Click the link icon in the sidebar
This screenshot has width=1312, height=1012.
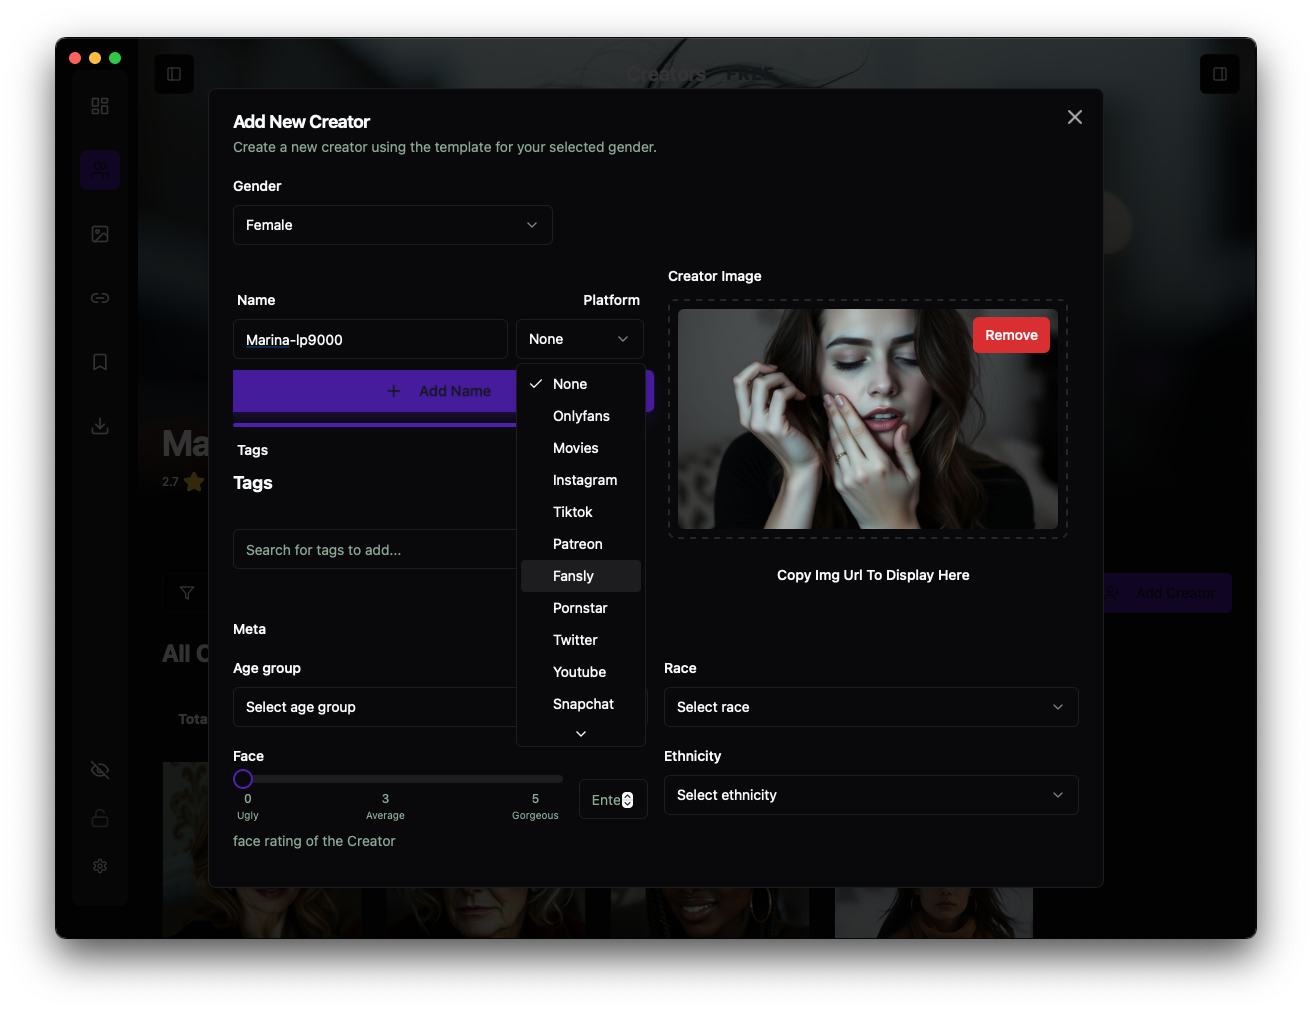100,297
